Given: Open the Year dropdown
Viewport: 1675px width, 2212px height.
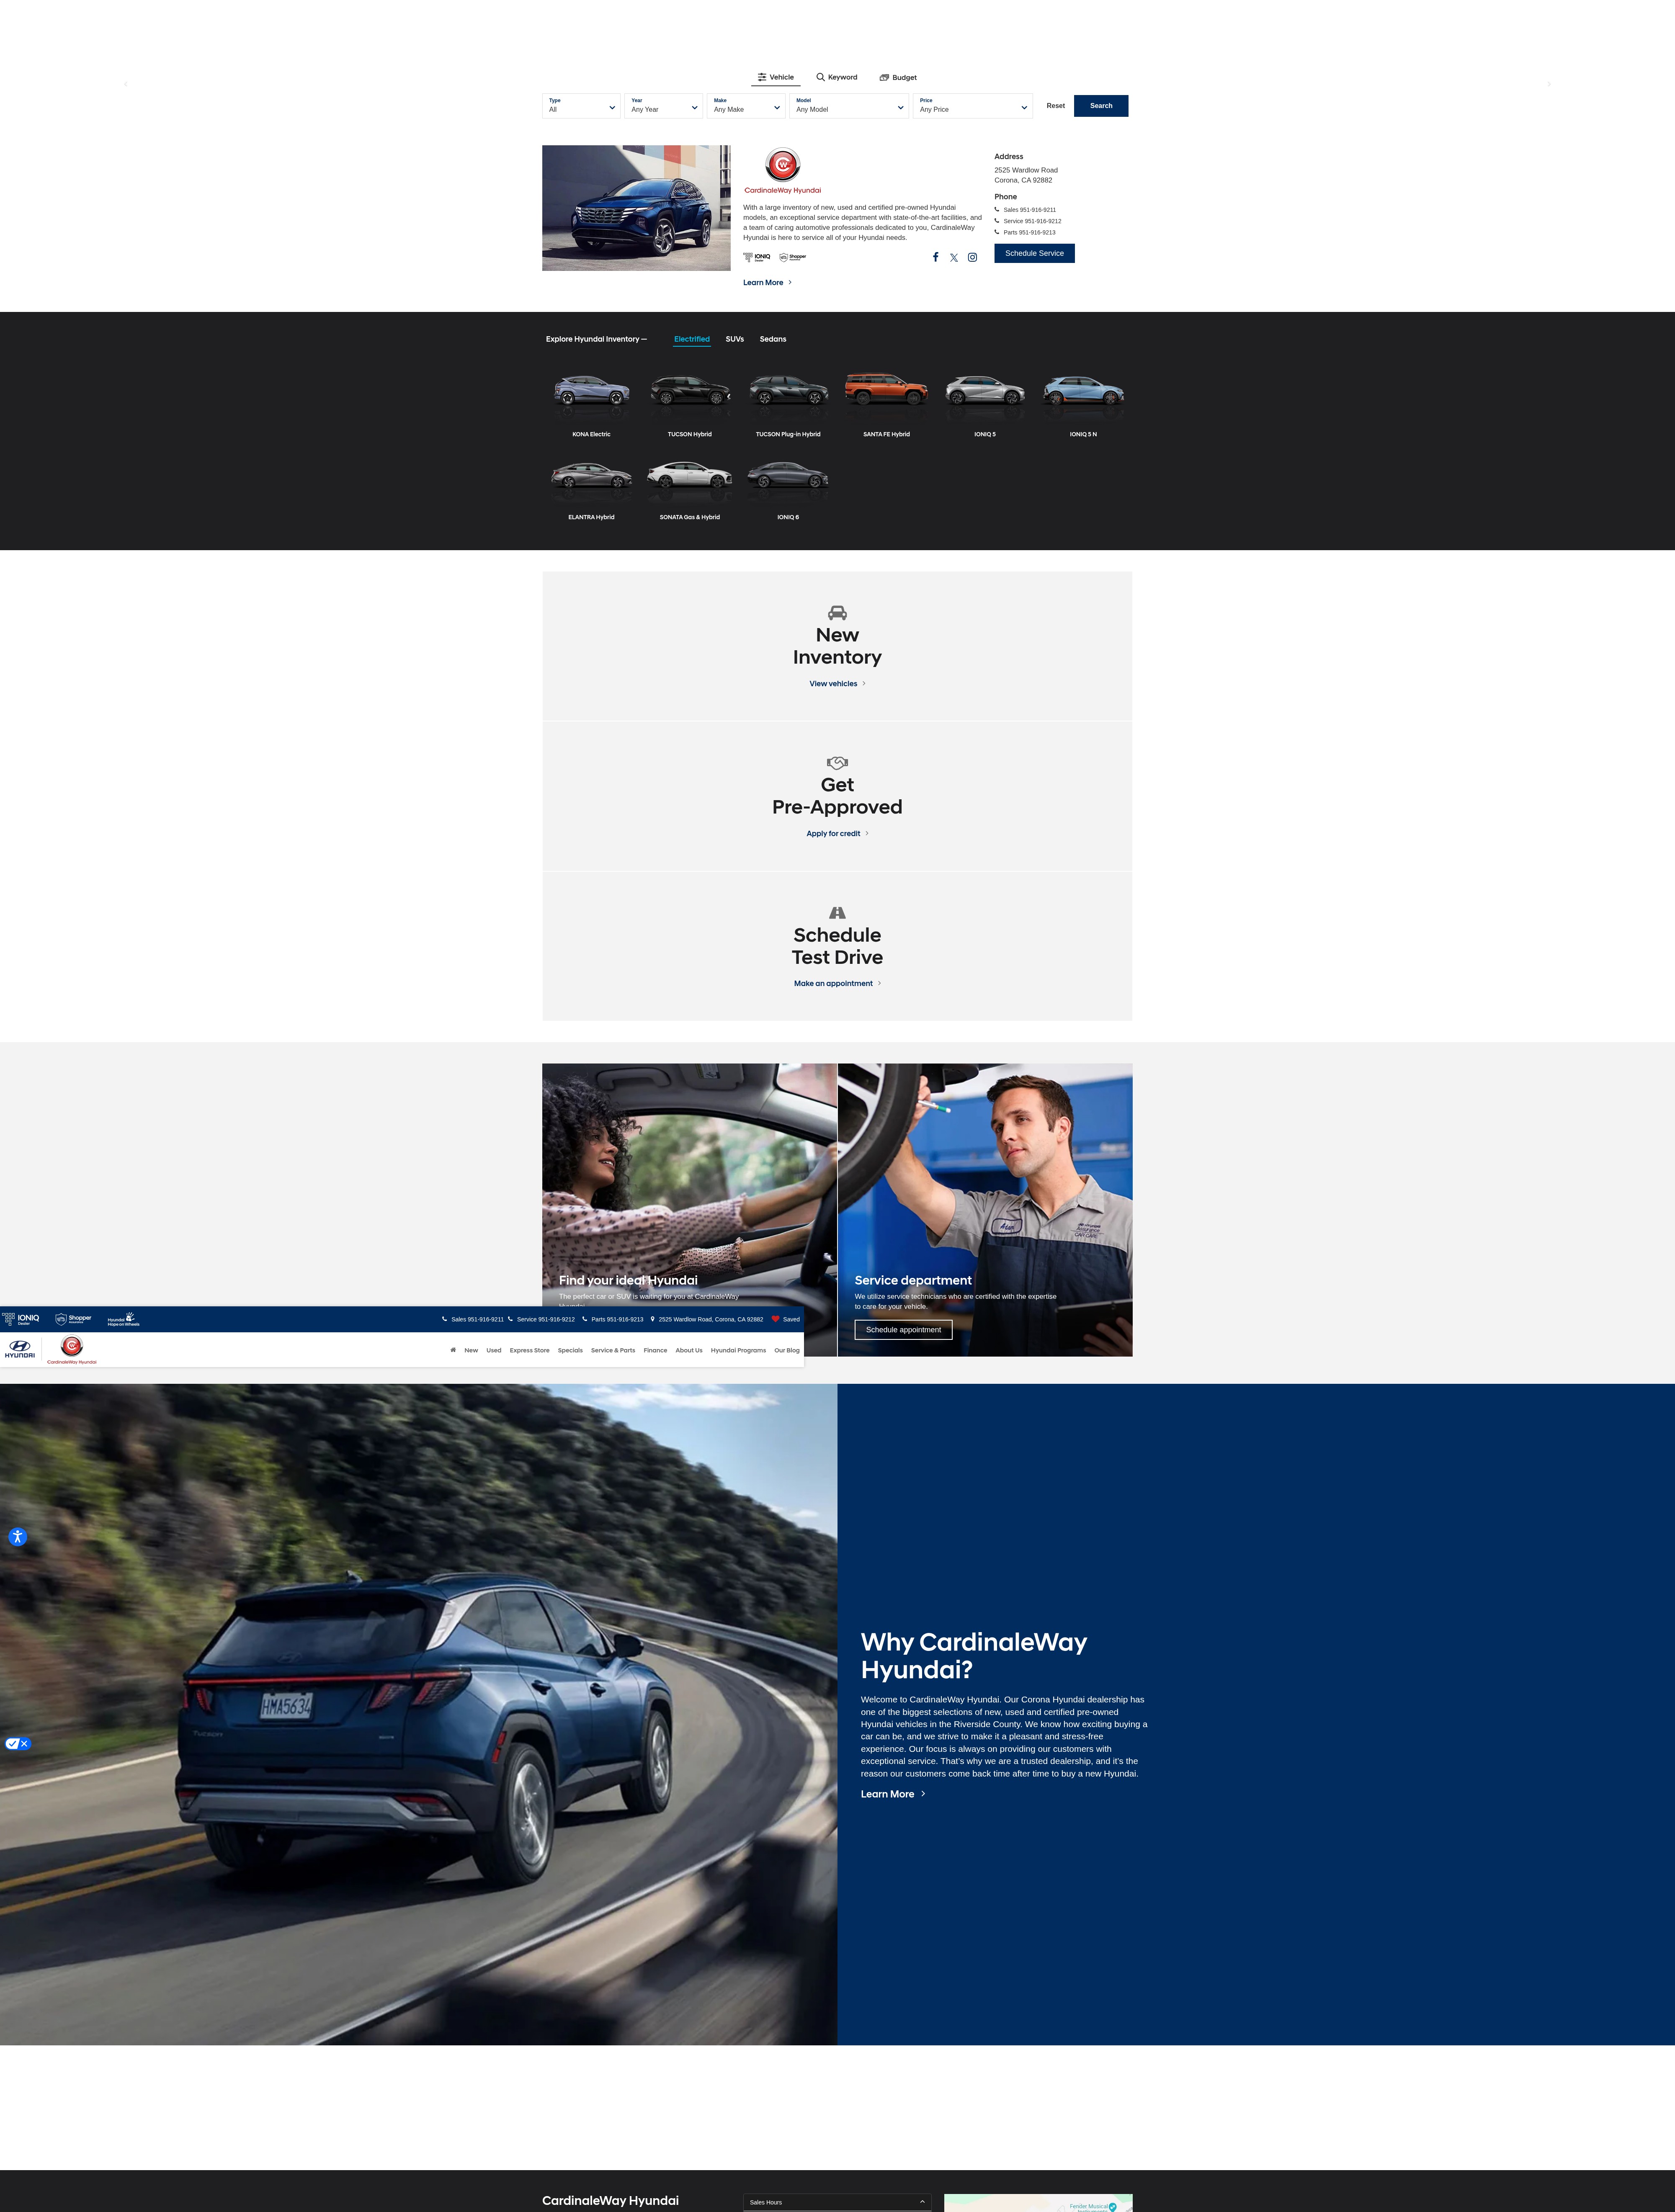Looking at the screenshot, I should click(x=664, y=106).
